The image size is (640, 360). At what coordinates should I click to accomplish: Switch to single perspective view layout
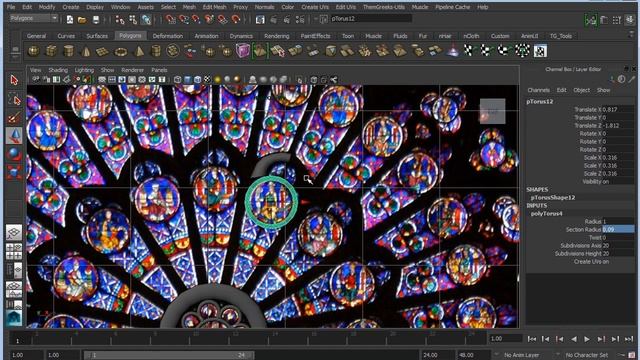[14, 233]
